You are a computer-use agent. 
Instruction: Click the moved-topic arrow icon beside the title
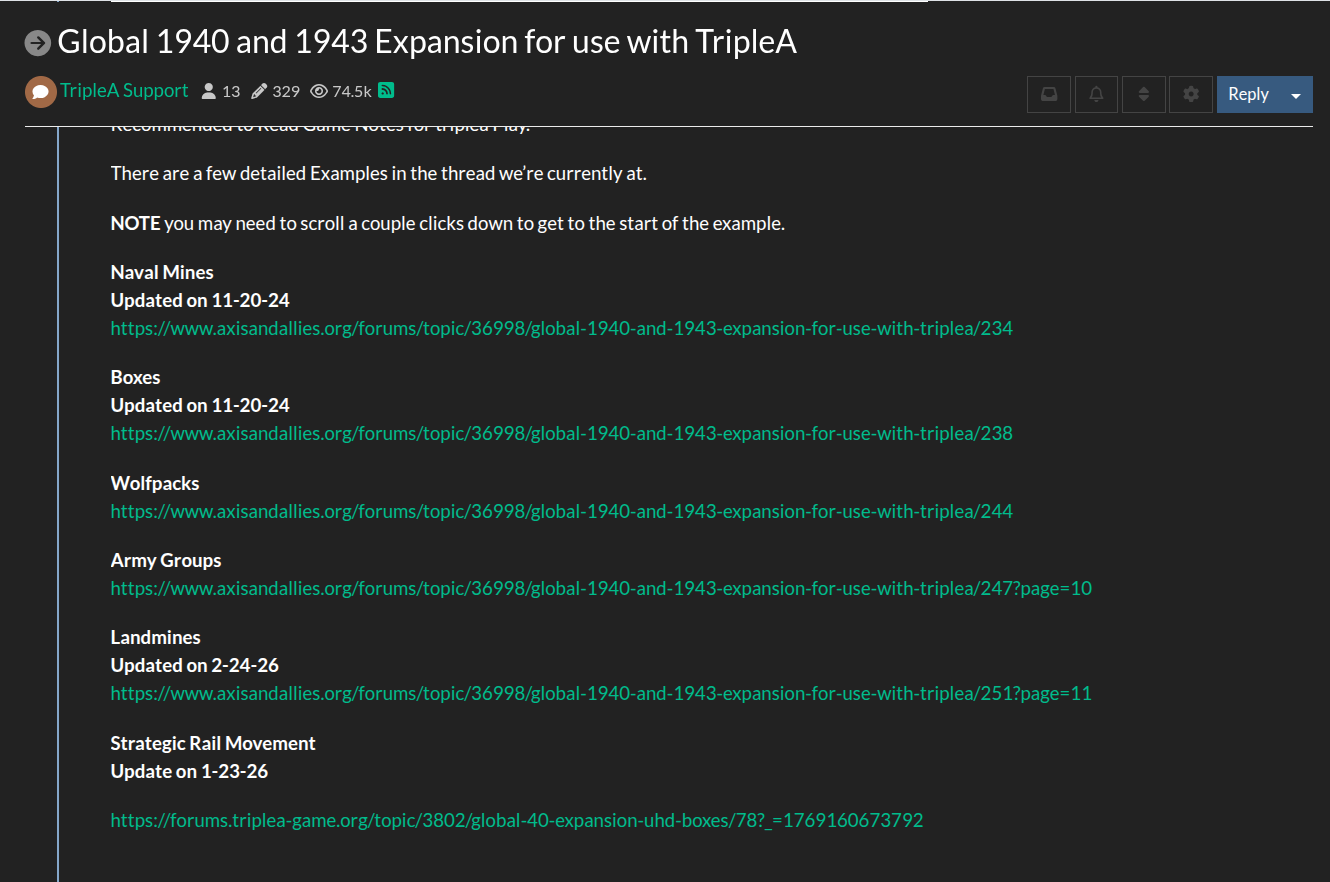[38, 43]
